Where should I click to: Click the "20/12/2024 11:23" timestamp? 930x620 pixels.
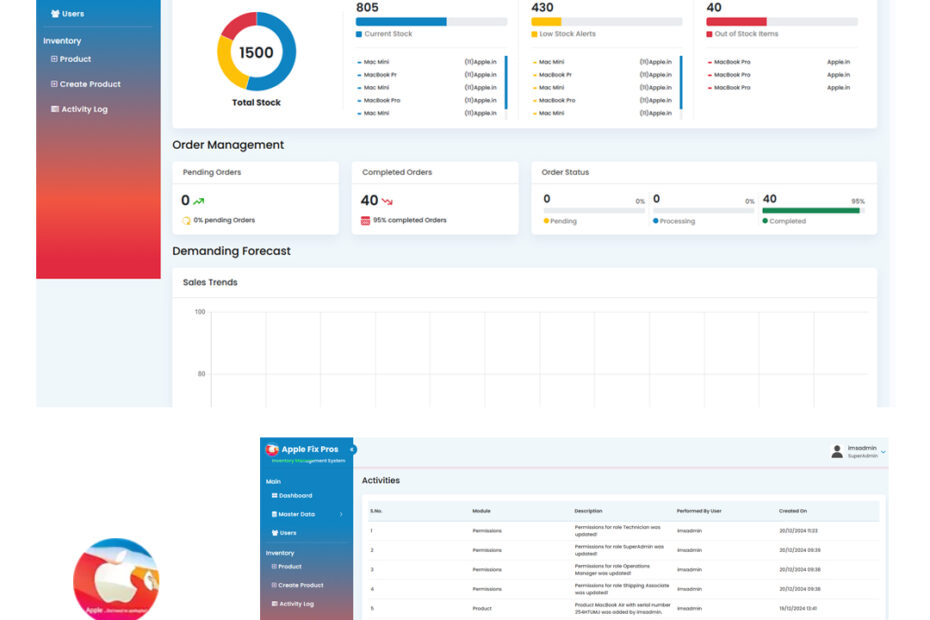coord(798,531)
